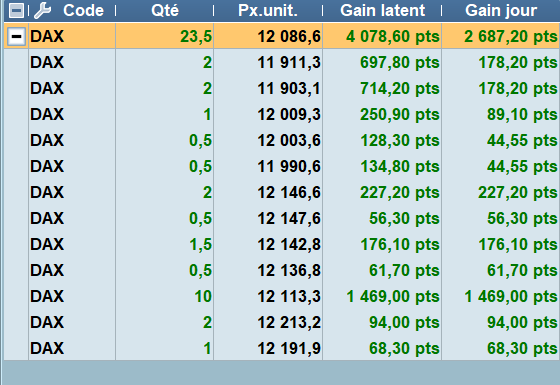The image size is (560, 385).
Task: Select the position priced 12 146,6
Action: point(289,192)
